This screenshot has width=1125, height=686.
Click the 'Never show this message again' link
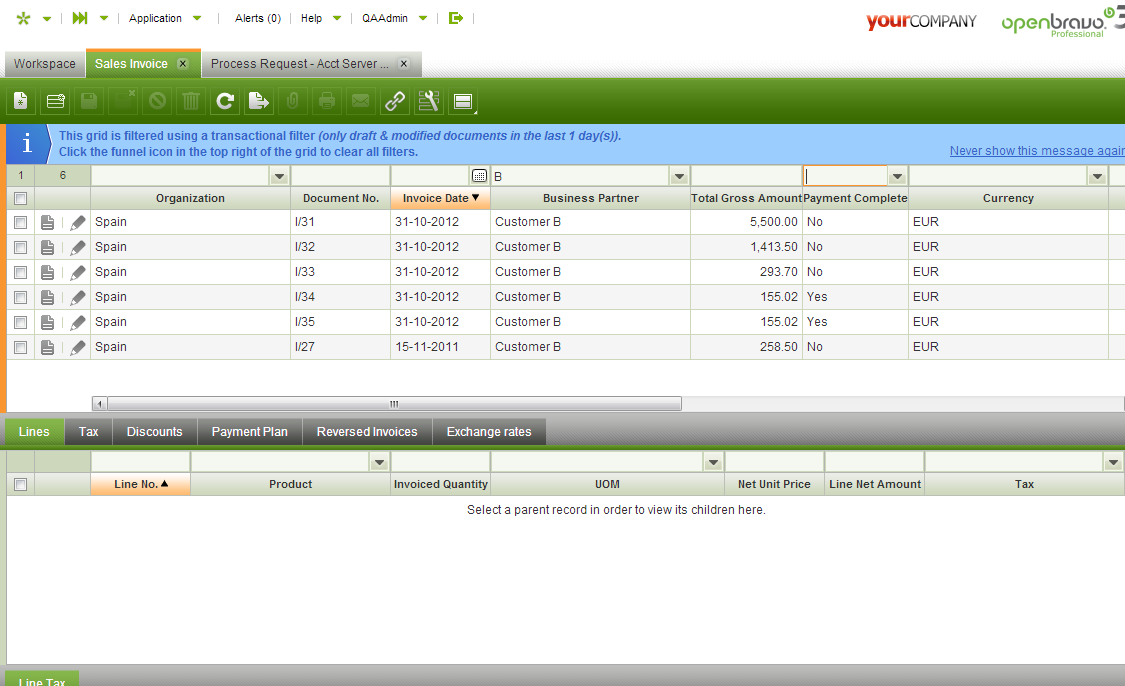[1036, 151]
